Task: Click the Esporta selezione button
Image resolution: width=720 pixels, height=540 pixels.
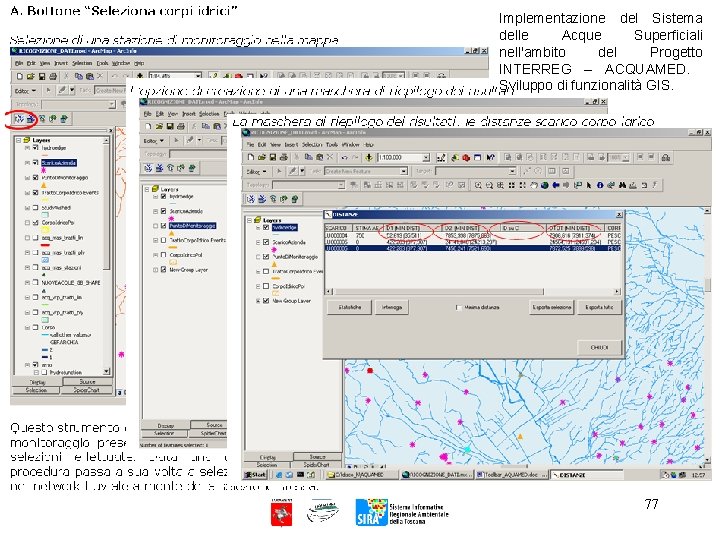Action: click(x=551, y=307)
